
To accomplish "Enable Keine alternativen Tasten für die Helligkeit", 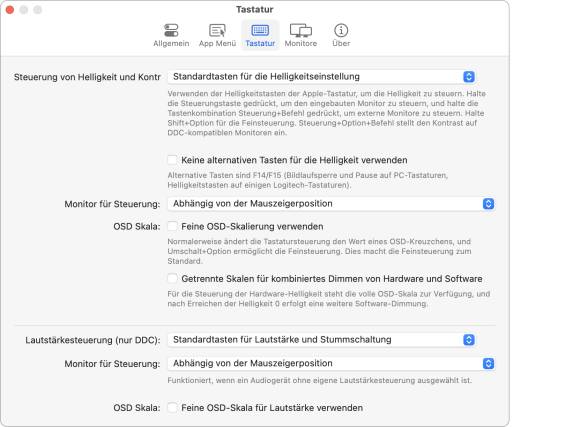I will point(172,160).
